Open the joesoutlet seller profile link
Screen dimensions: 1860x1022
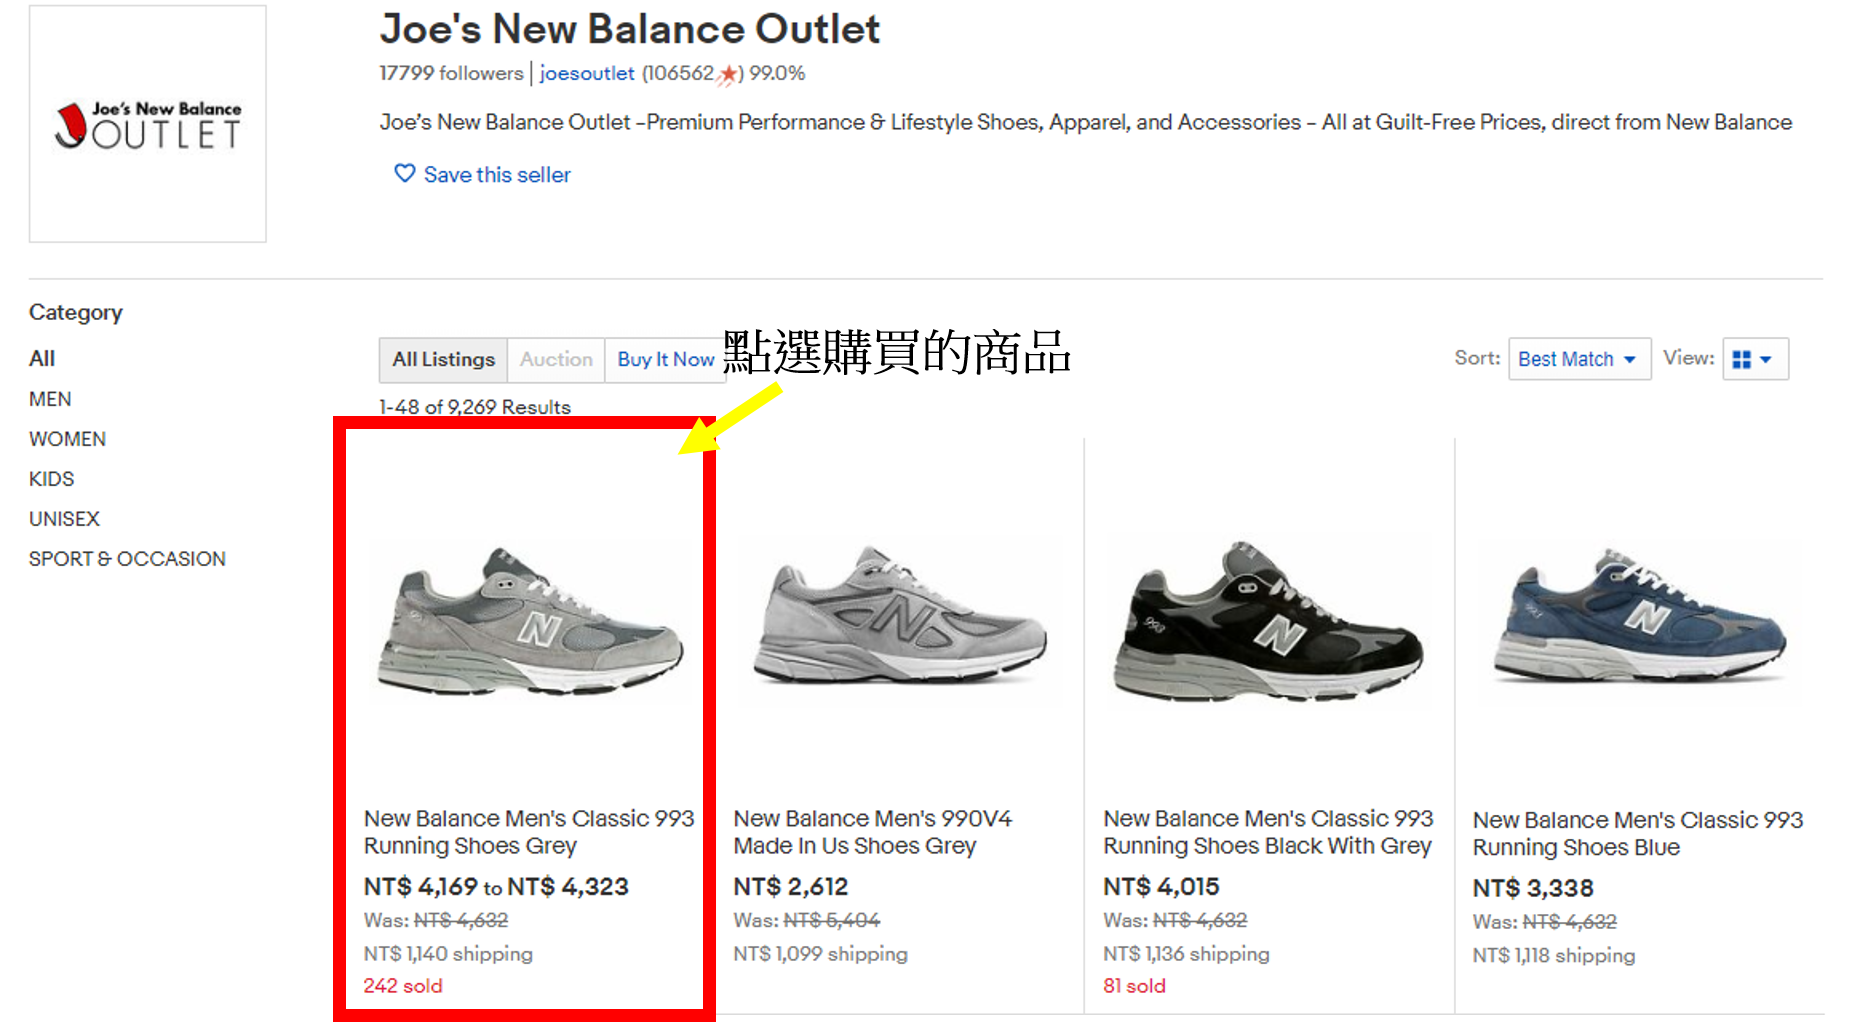pyautogui.click(x=587, y=73)
